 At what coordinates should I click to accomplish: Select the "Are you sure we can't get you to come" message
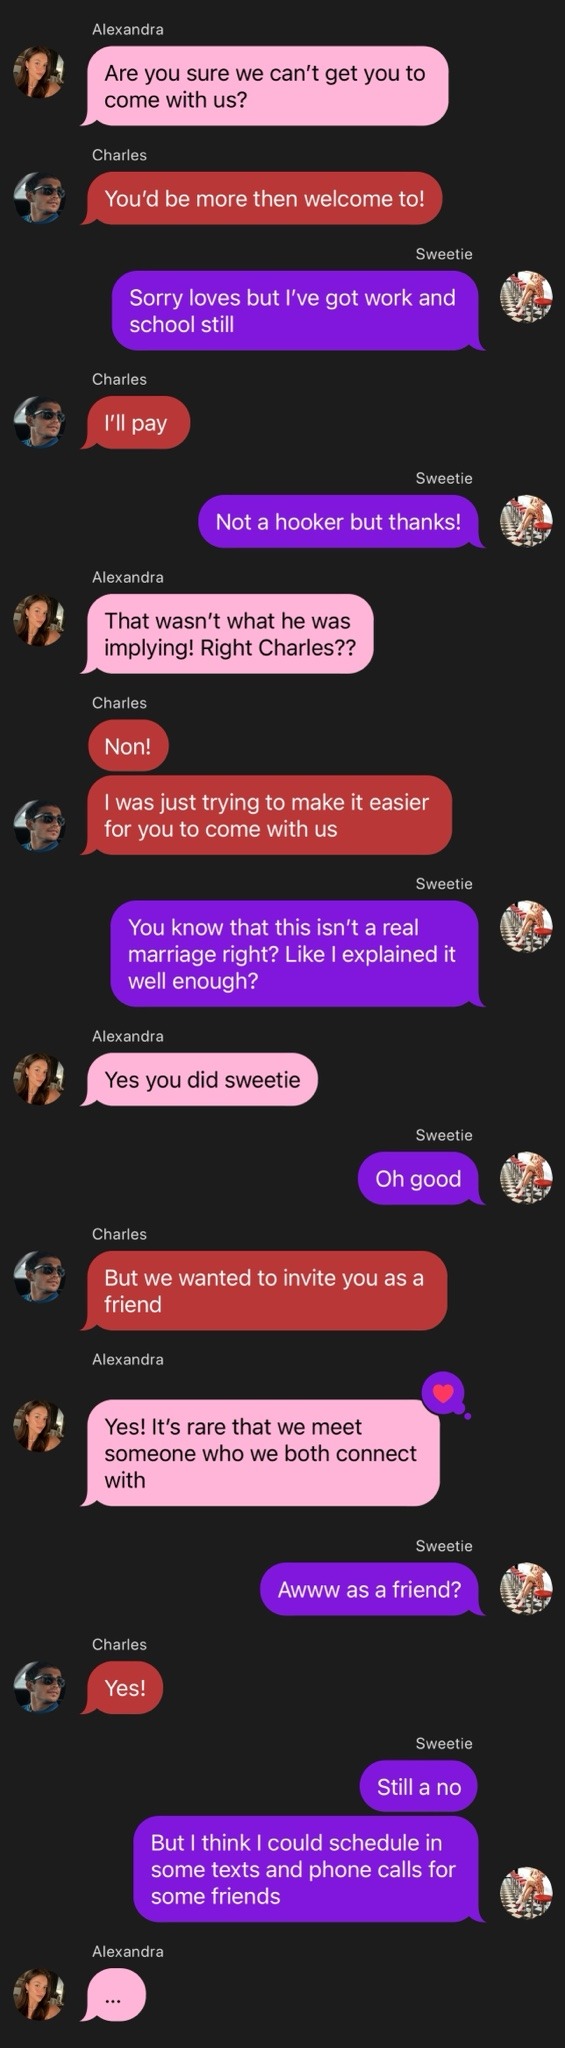click(x=265, y=86)
